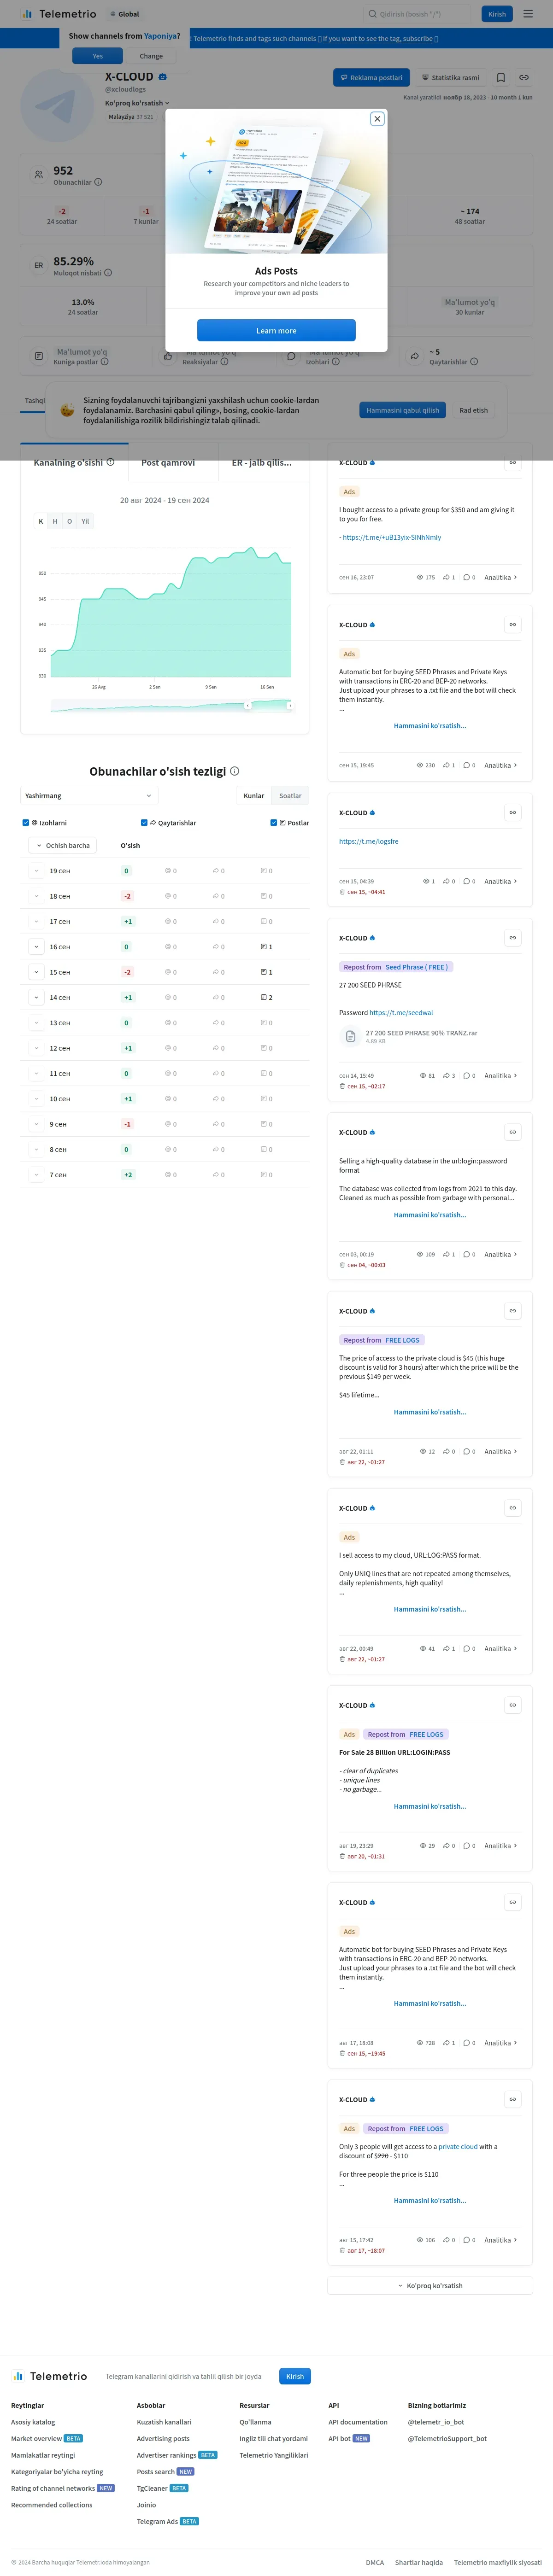
Task: Switch the table to Soatlar view
Action: [290, 796]
